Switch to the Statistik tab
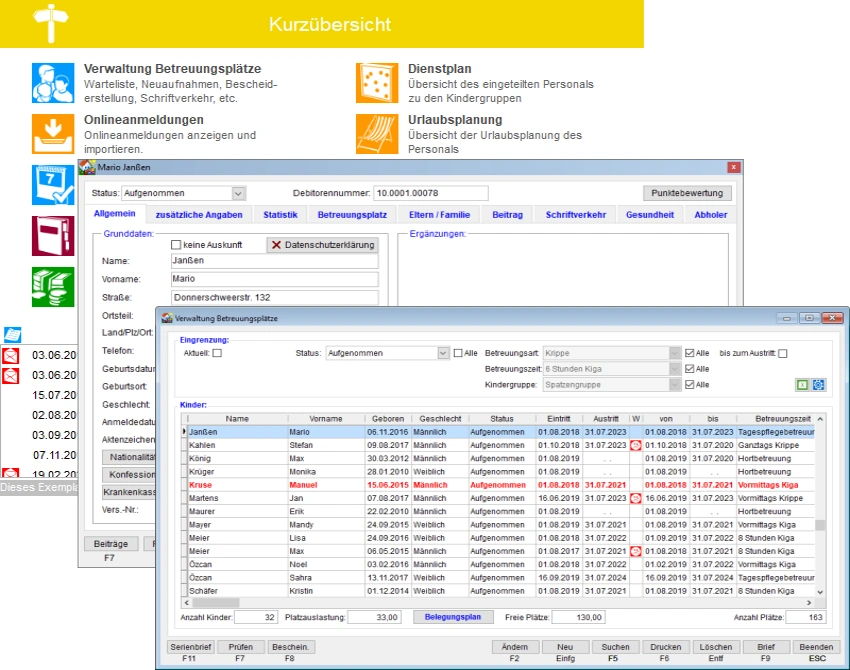Screen dimensions: 850x670 coord(280,215)
